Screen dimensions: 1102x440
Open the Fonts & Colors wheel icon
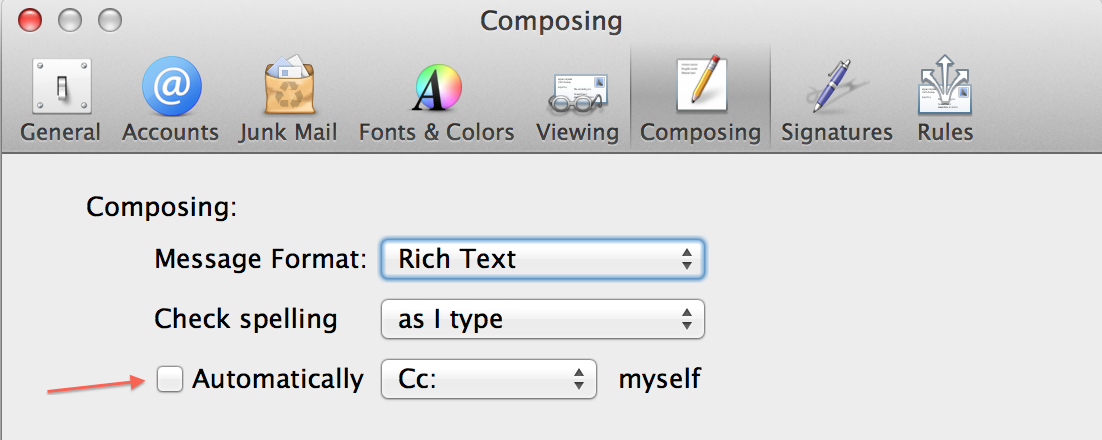coord(437,87)
